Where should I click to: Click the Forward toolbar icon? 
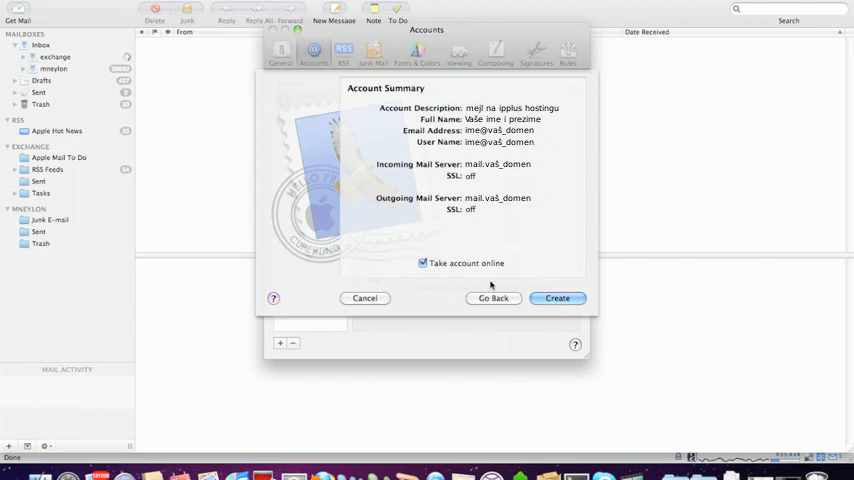pos(290,9)
